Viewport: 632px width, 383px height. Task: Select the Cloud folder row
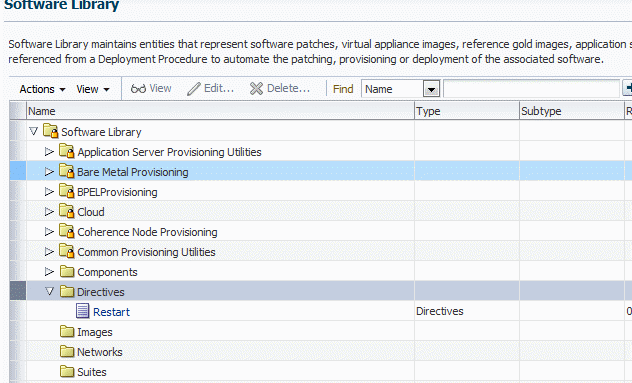pyautogui.click(x=321, y=211)
